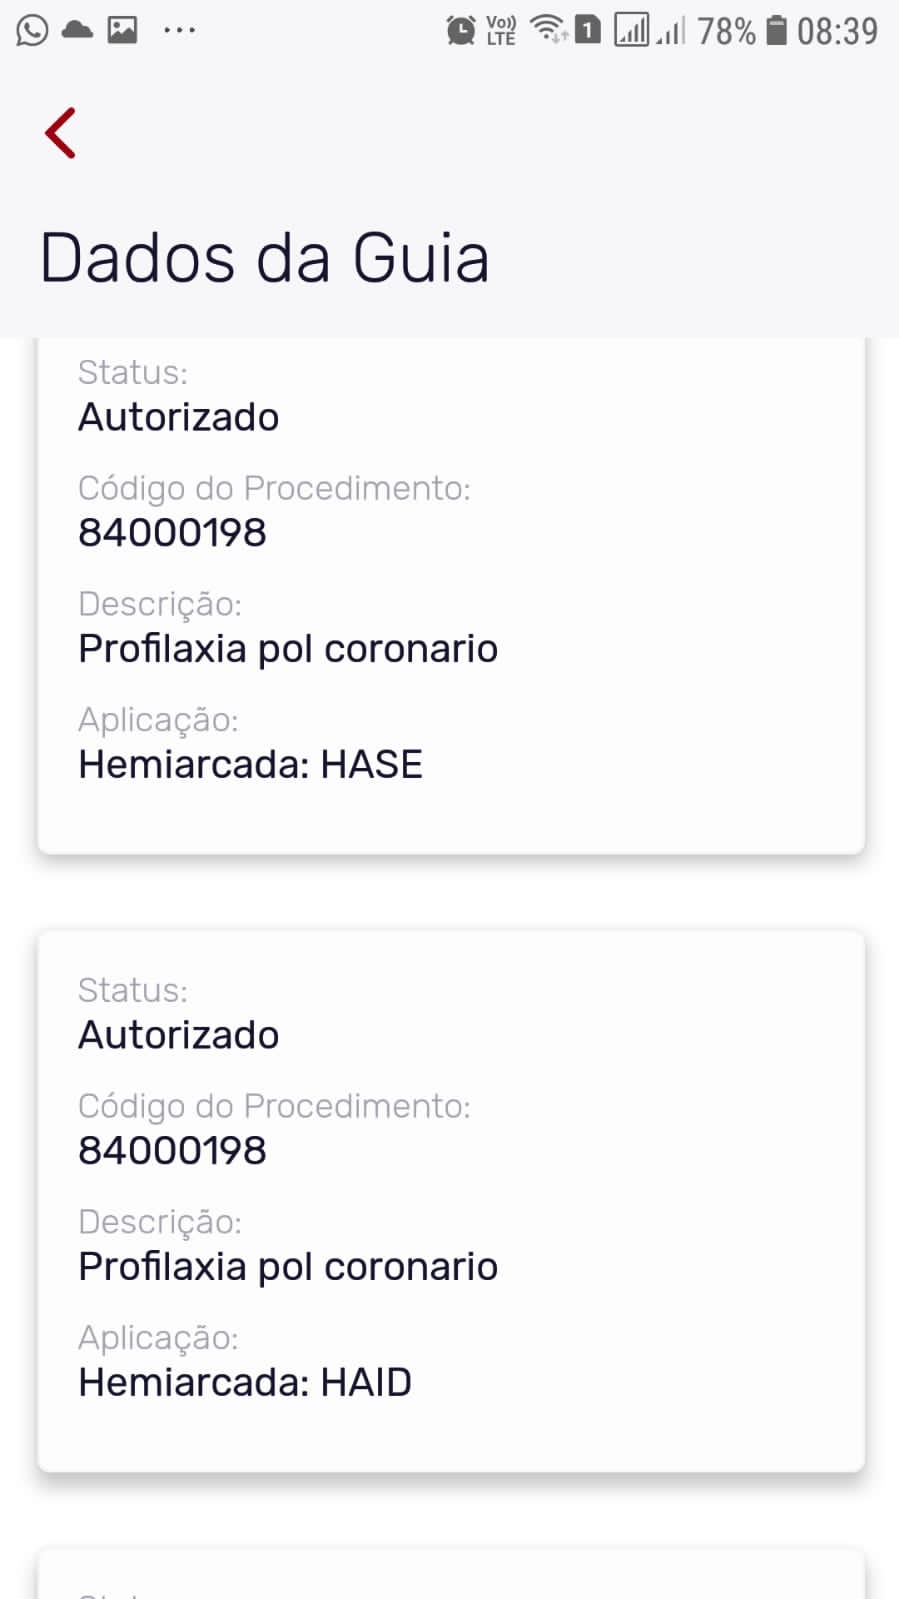Screen dimensions: 899x1599
Task: Tap the gallery image notification icon
Action: 122,30
